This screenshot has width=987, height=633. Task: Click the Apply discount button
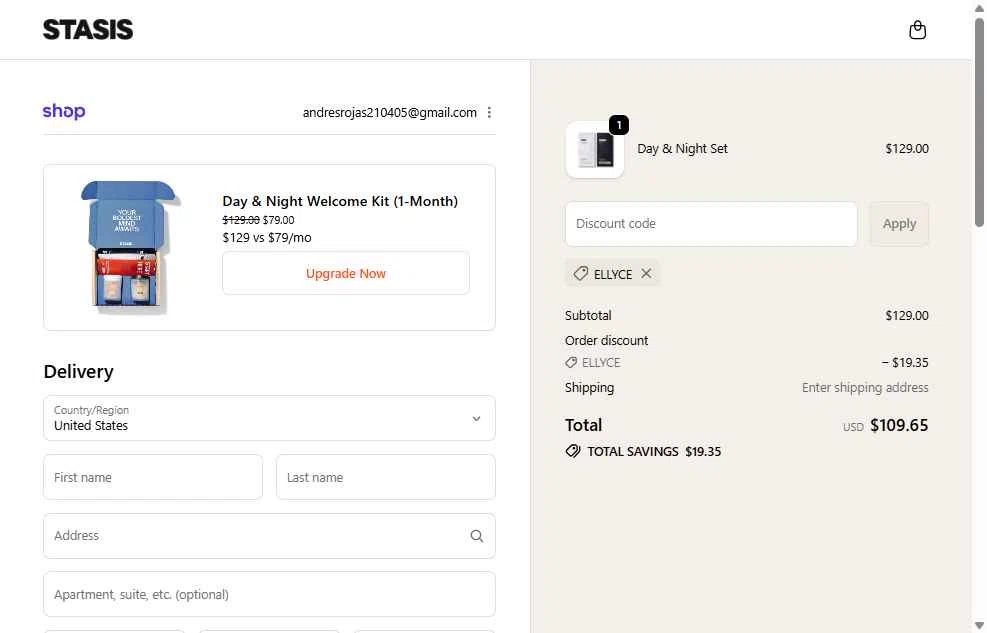[899, 223]
